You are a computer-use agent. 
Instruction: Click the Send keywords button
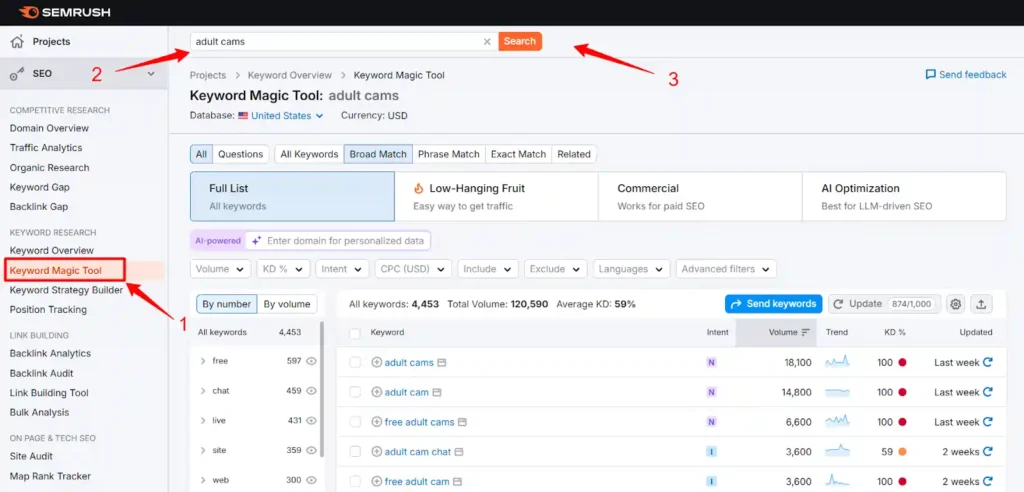(773, 304)
